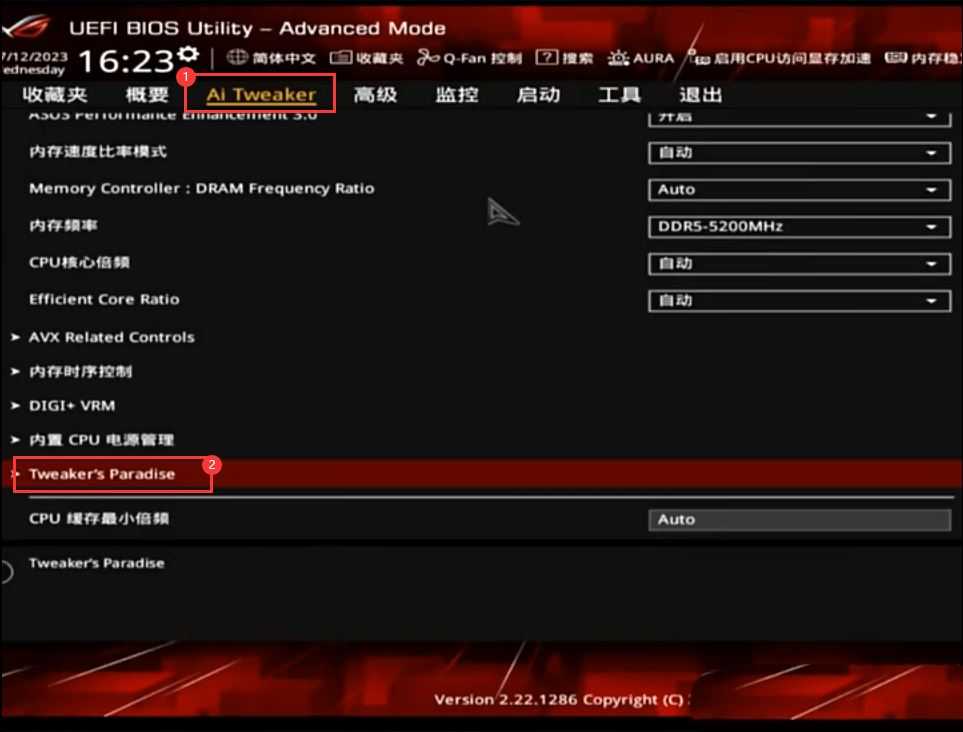Screen dimensions: 963x732
Task: Open the AURA lighting icon
Action: pos(618,58)
